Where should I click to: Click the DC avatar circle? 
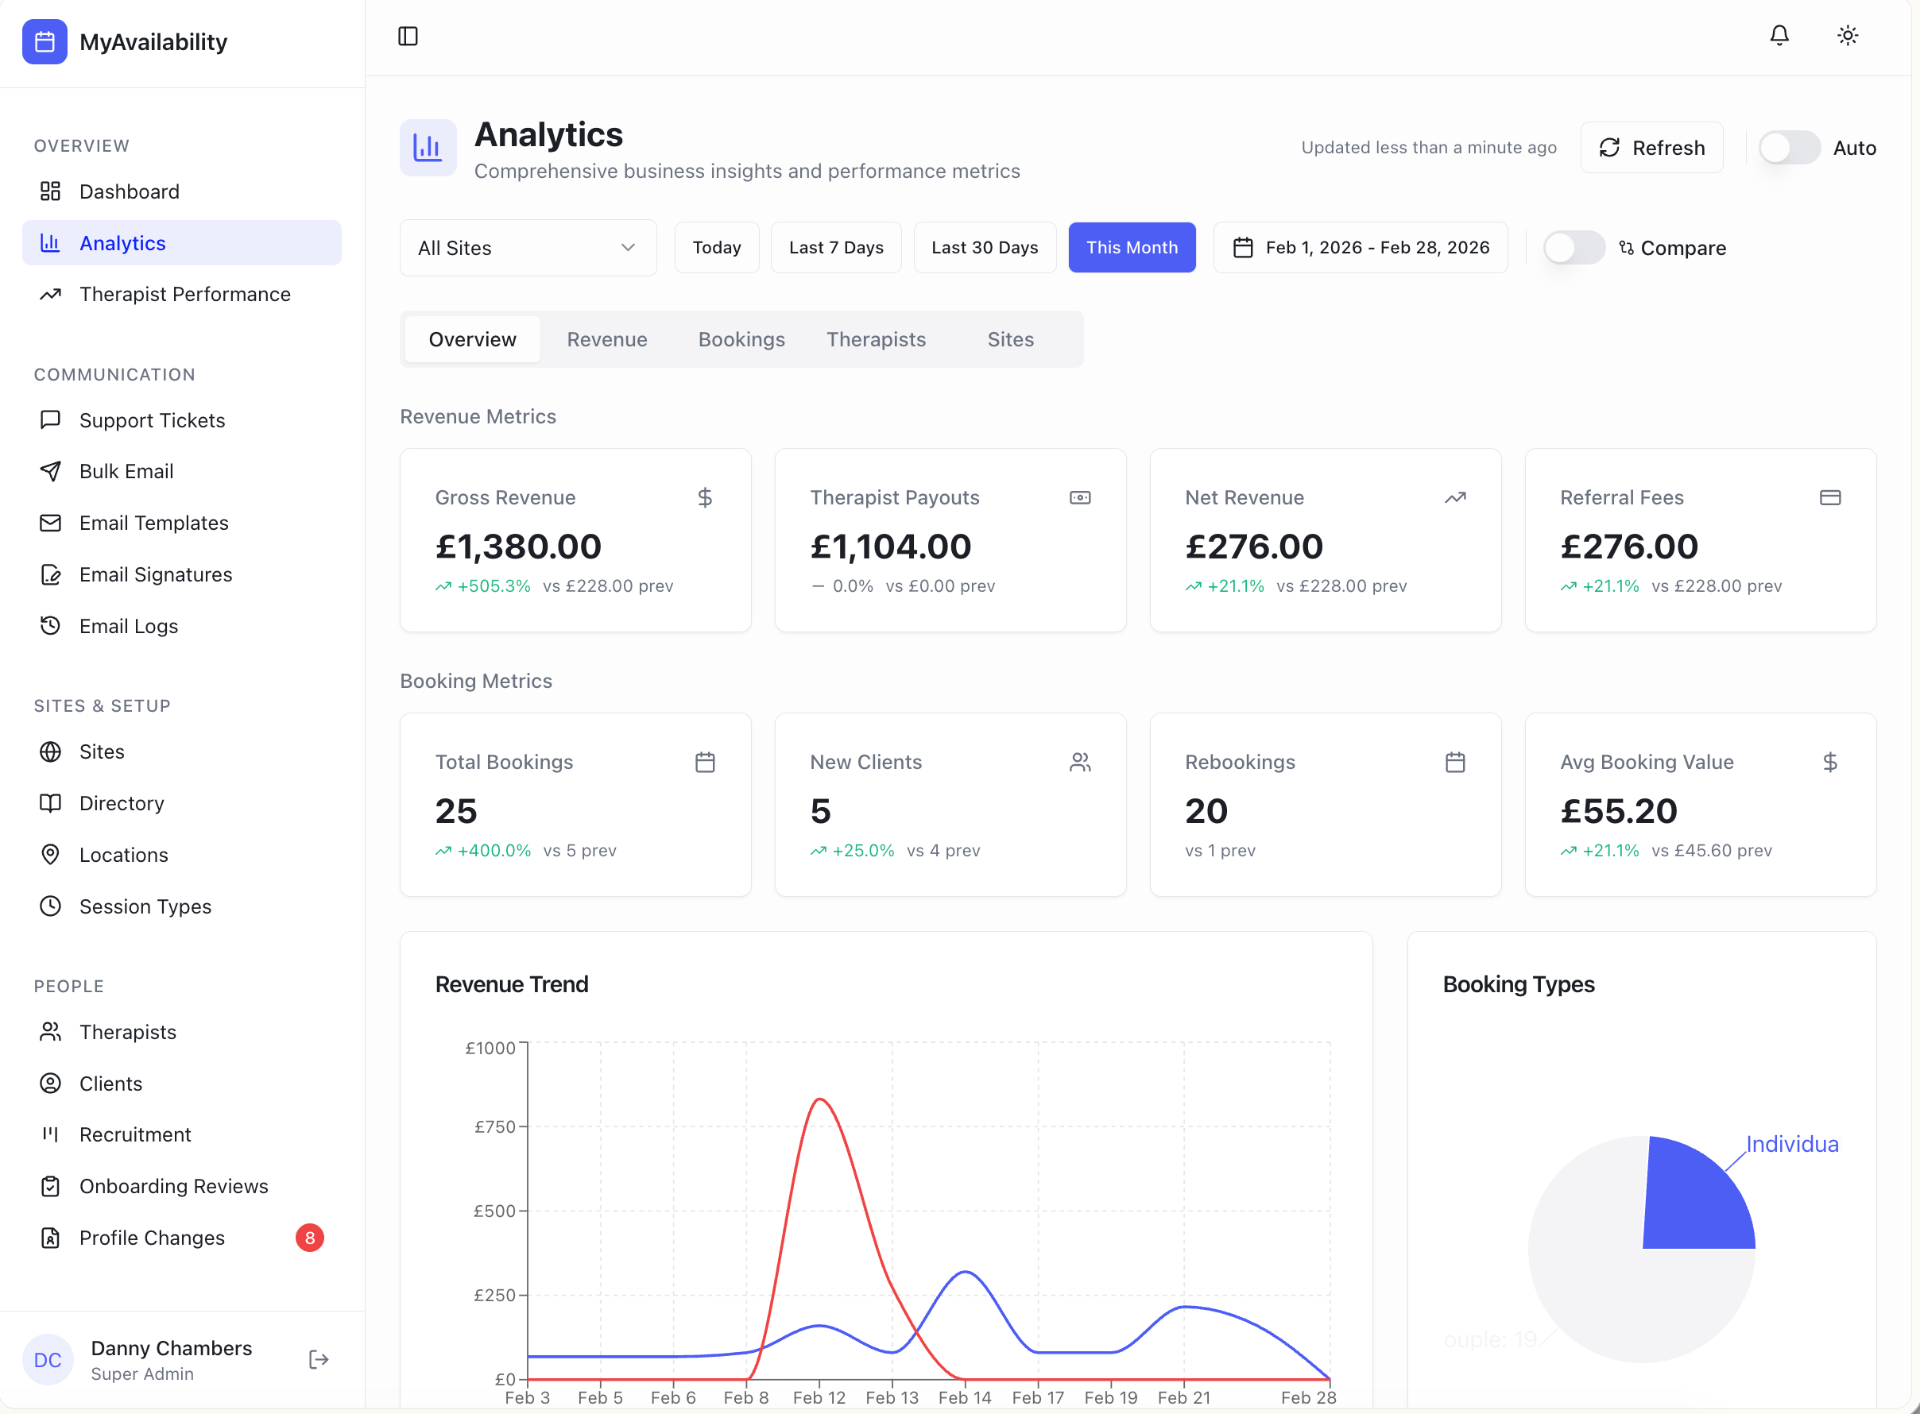pos(48,1360)
